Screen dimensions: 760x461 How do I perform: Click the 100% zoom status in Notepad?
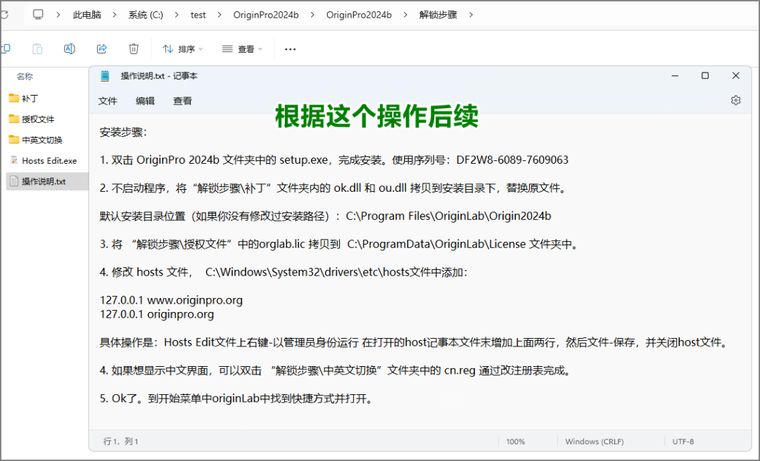pos(515,442)
